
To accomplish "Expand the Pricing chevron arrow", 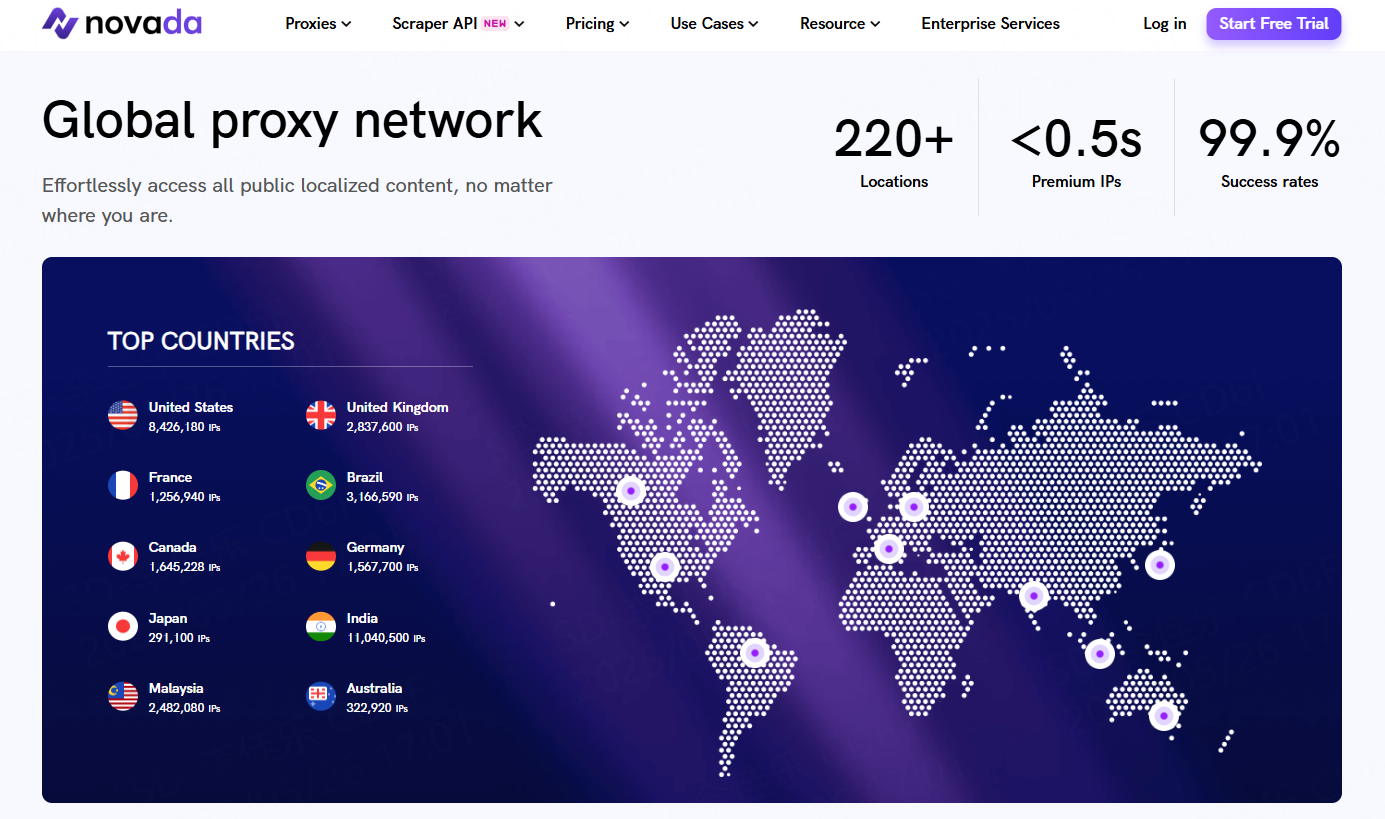I will [624, 24].
